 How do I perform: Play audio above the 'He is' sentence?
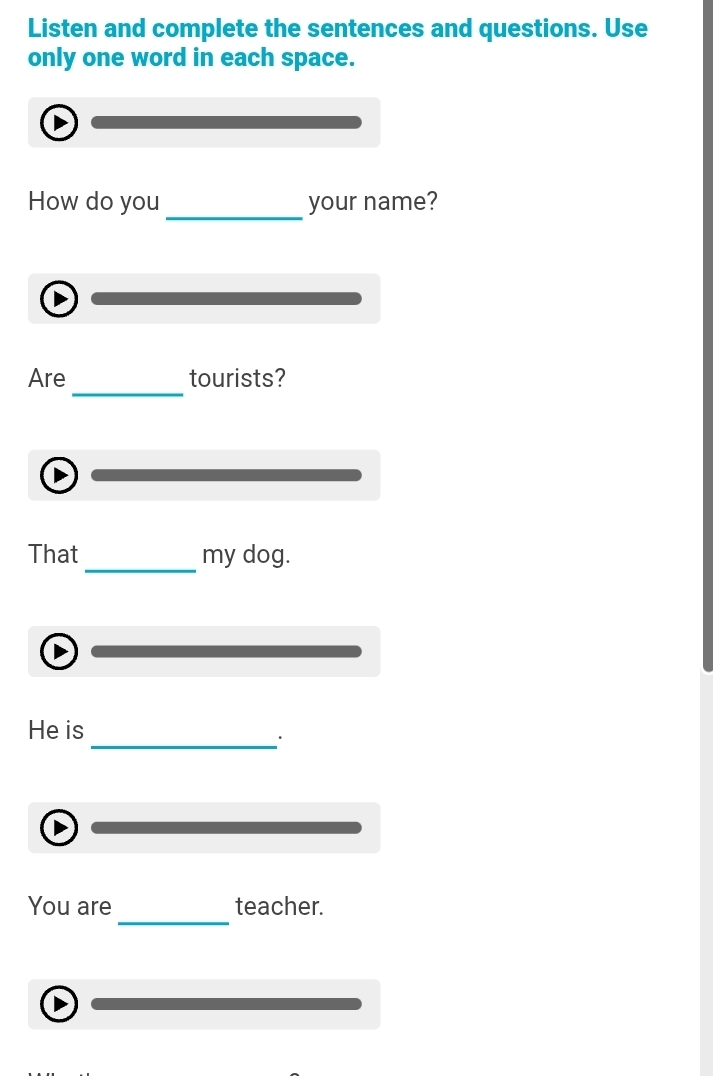point(59,652)
